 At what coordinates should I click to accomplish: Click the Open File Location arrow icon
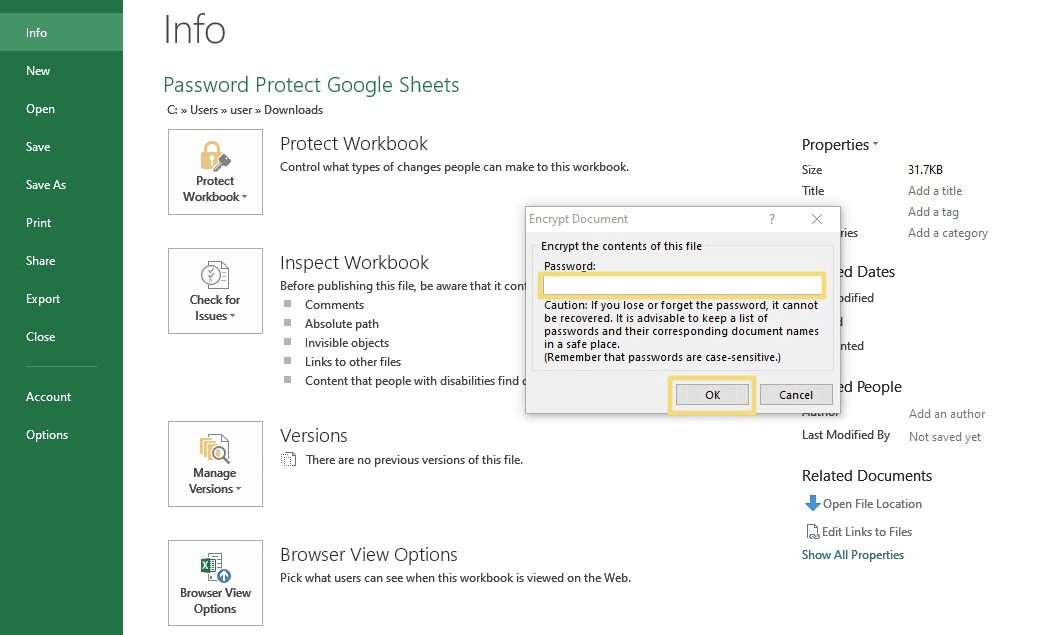(812, 503)
